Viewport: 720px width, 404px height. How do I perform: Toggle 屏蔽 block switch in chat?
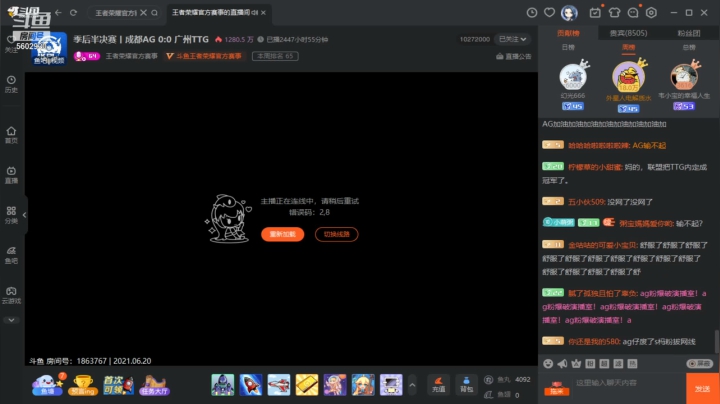click(699, 364)
